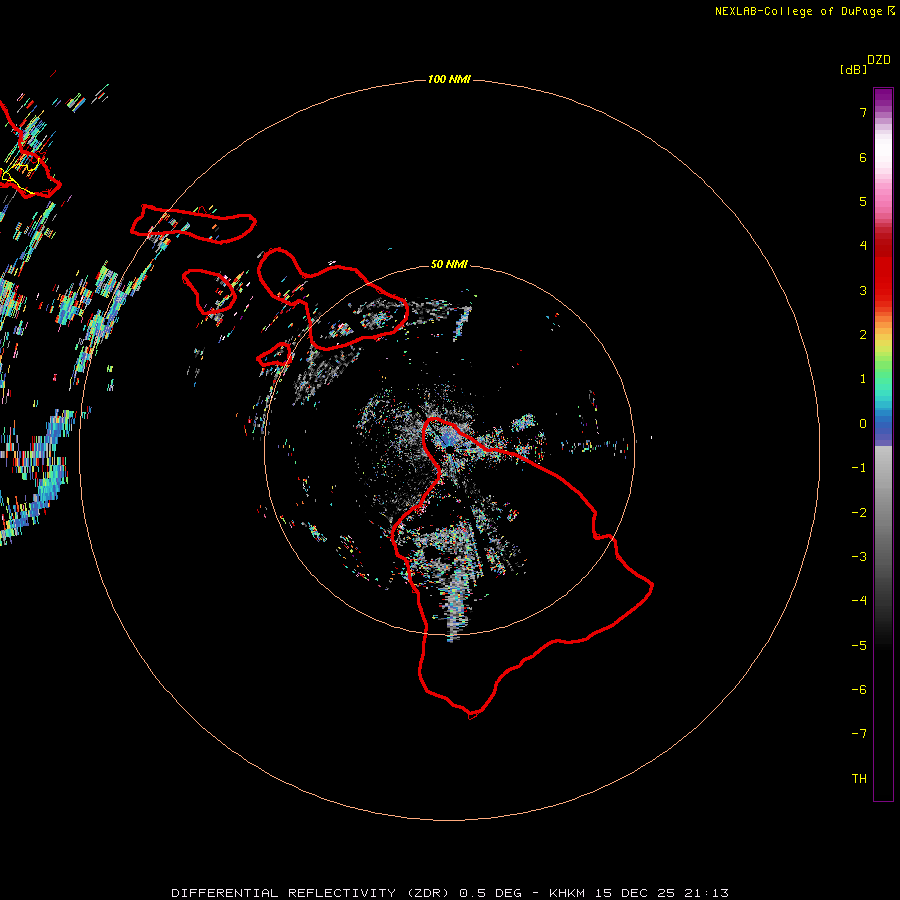Click the small Kahoolawe island outline
This screenshot has width=900, height=900.
(275, 355)
